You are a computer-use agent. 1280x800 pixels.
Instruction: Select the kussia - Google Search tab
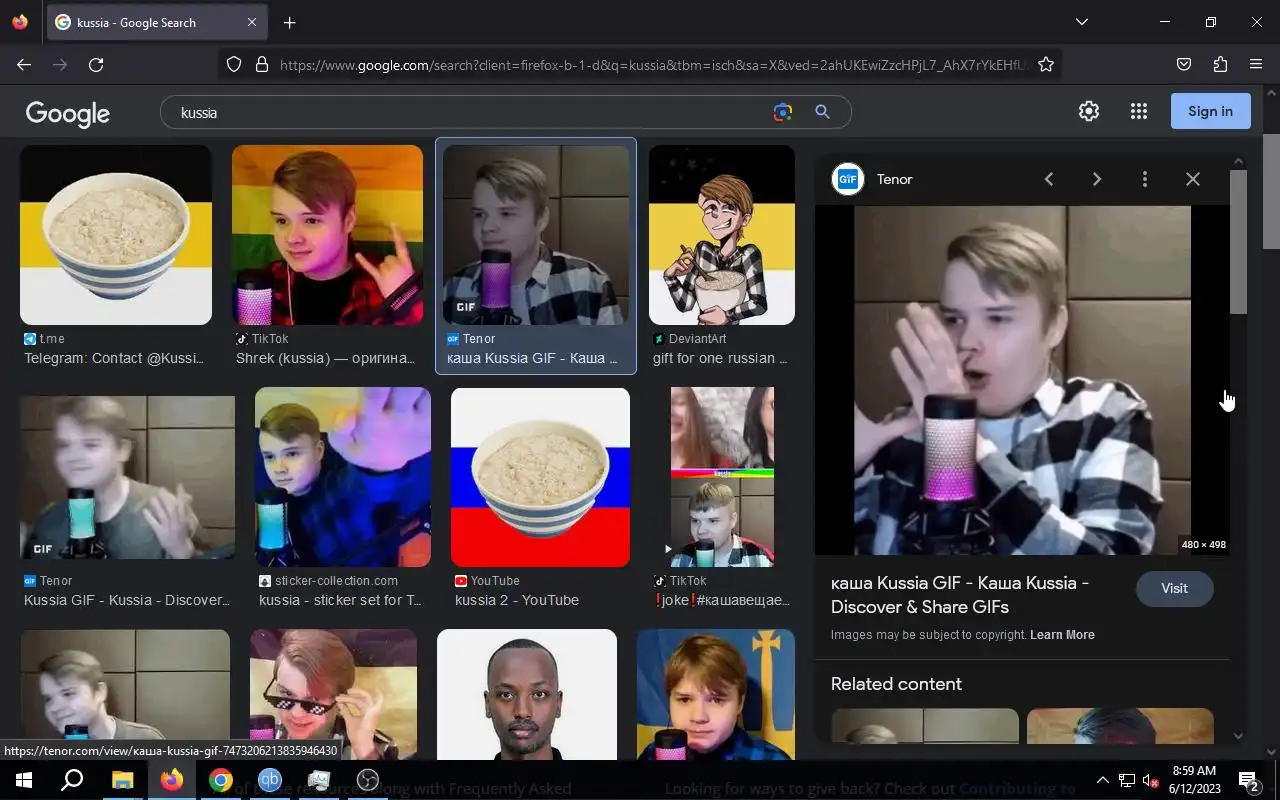point(158,22)
